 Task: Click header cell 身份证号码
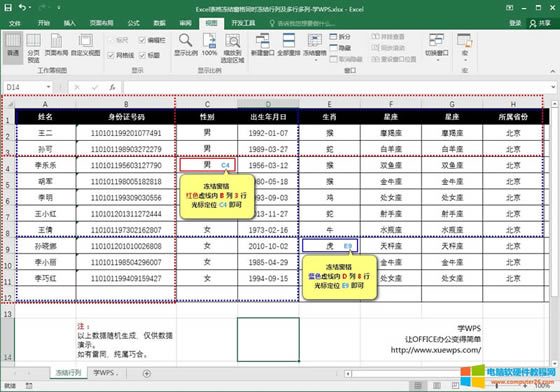126,117
